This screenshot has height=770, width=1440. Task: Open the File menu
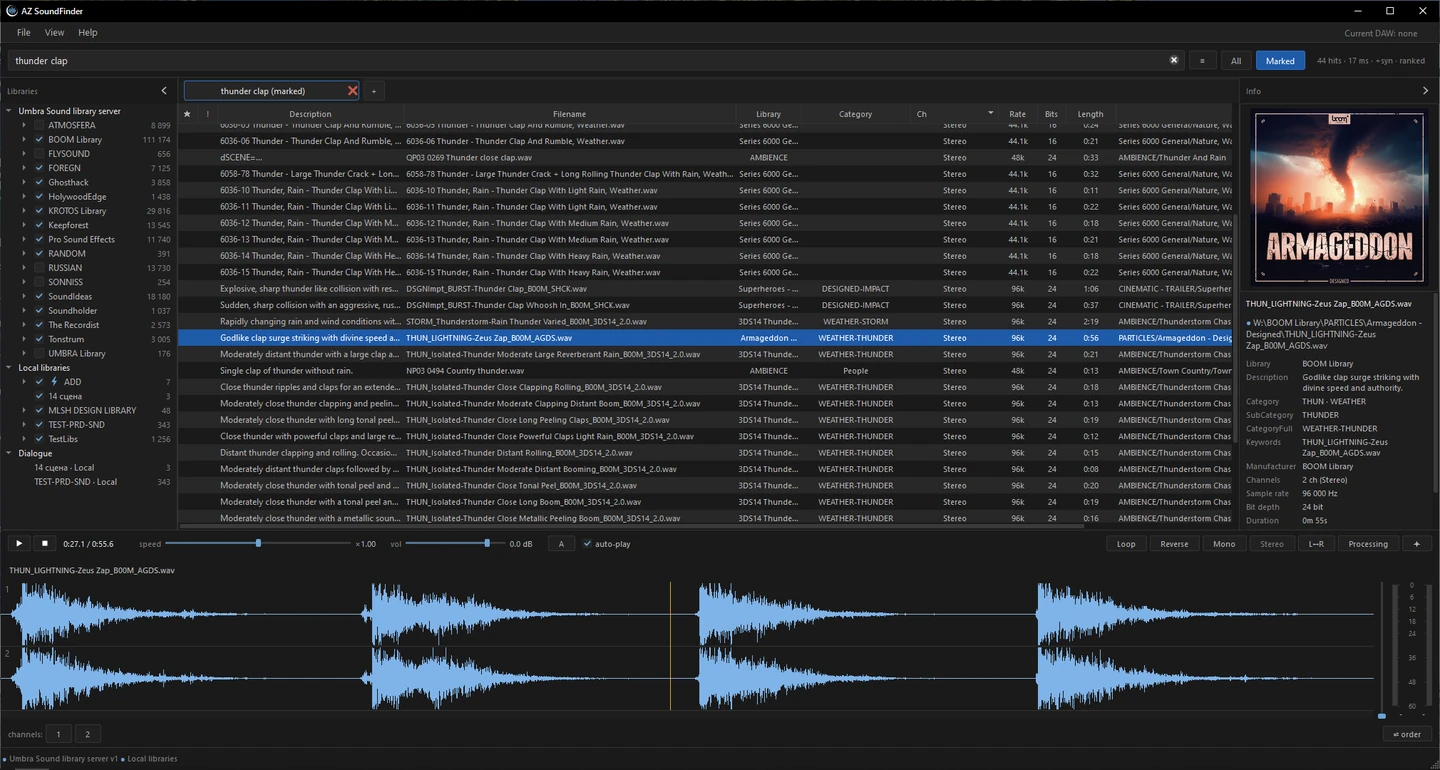point(23,33)
